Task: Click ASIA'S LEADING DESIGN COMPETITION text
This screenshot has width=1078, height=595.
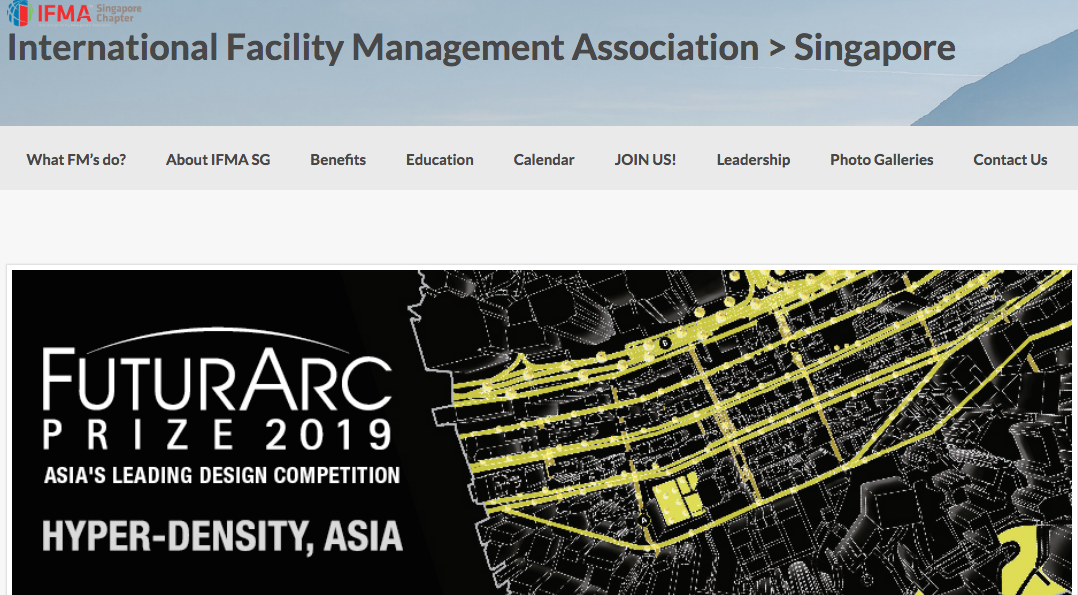Action: [221, 475]
